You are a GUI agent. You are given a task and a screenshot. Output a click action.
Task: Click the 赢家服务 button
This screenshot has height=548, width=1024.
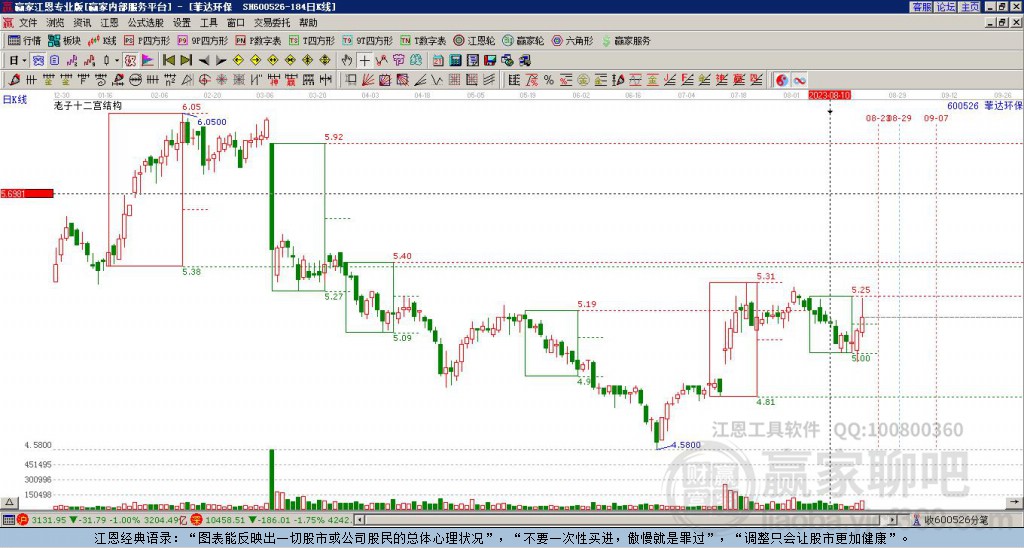[x=626, y=40]
